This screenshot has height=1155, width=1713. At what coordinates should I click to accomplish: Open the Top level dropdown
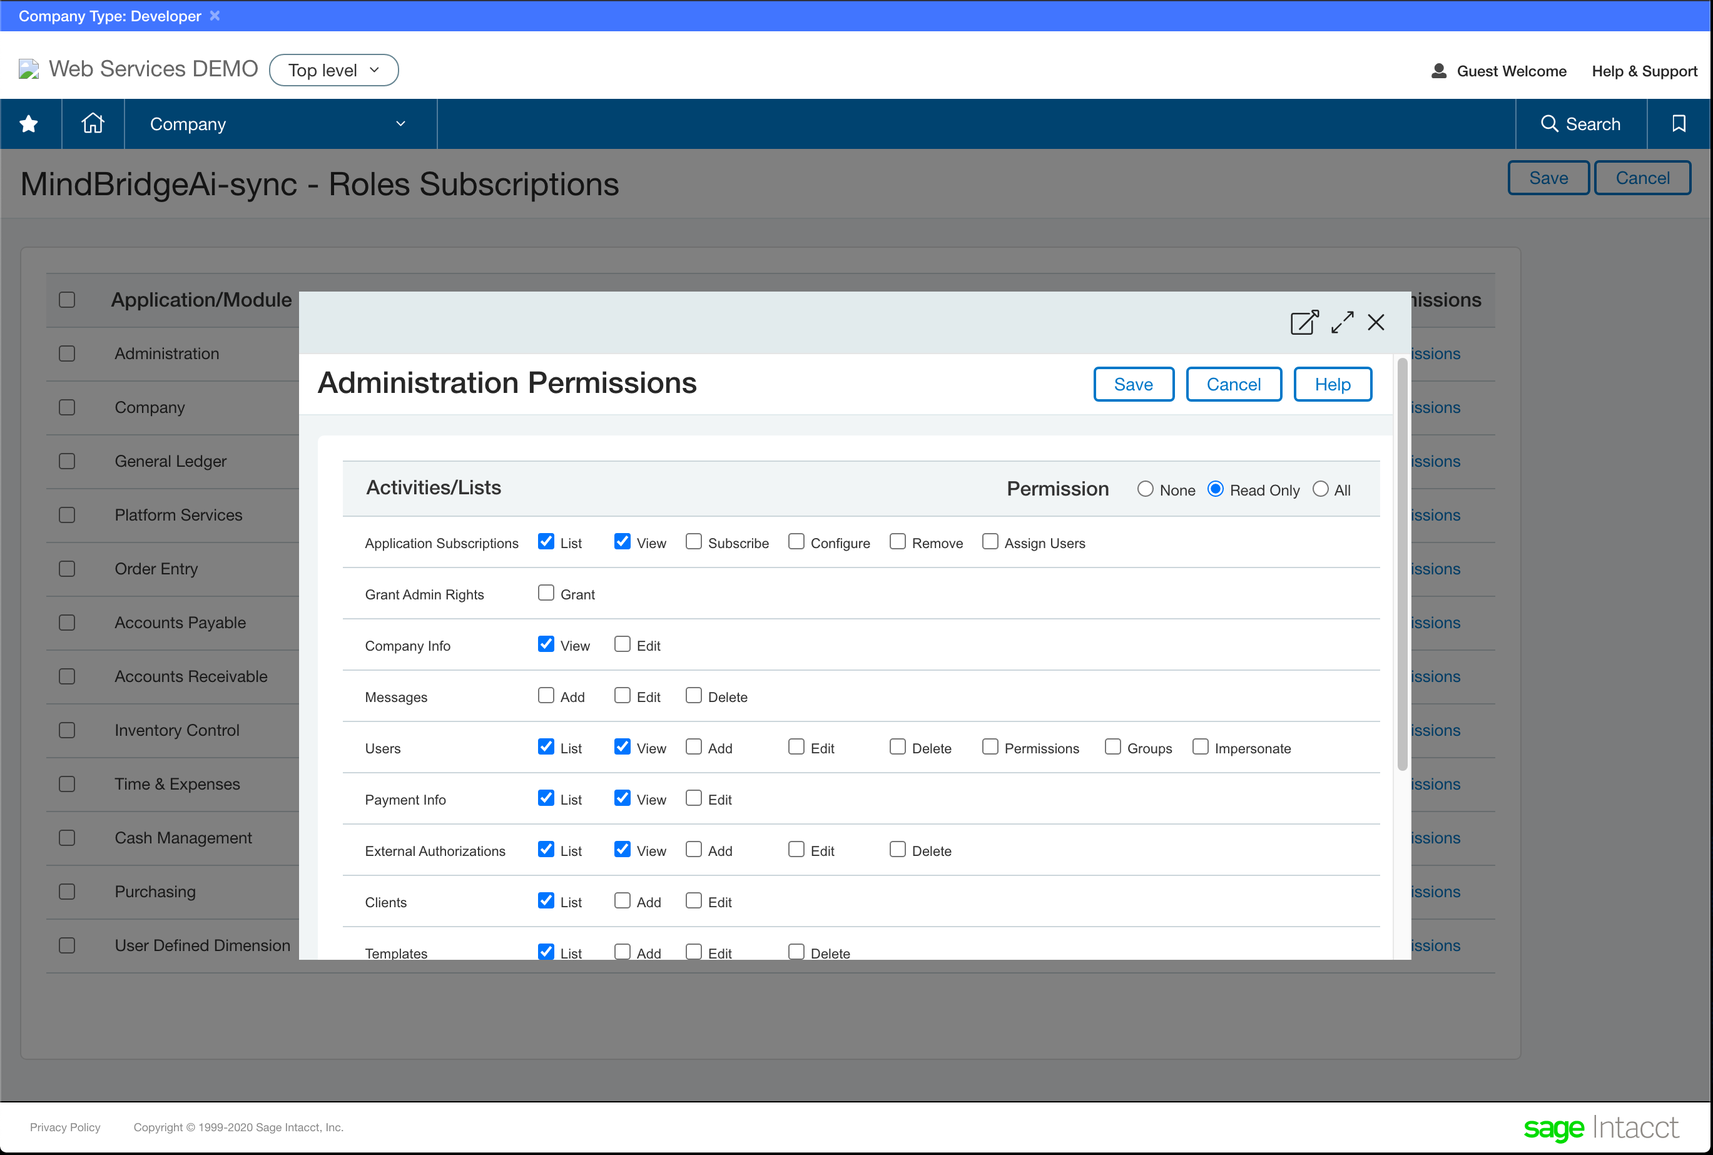point(334,70)
